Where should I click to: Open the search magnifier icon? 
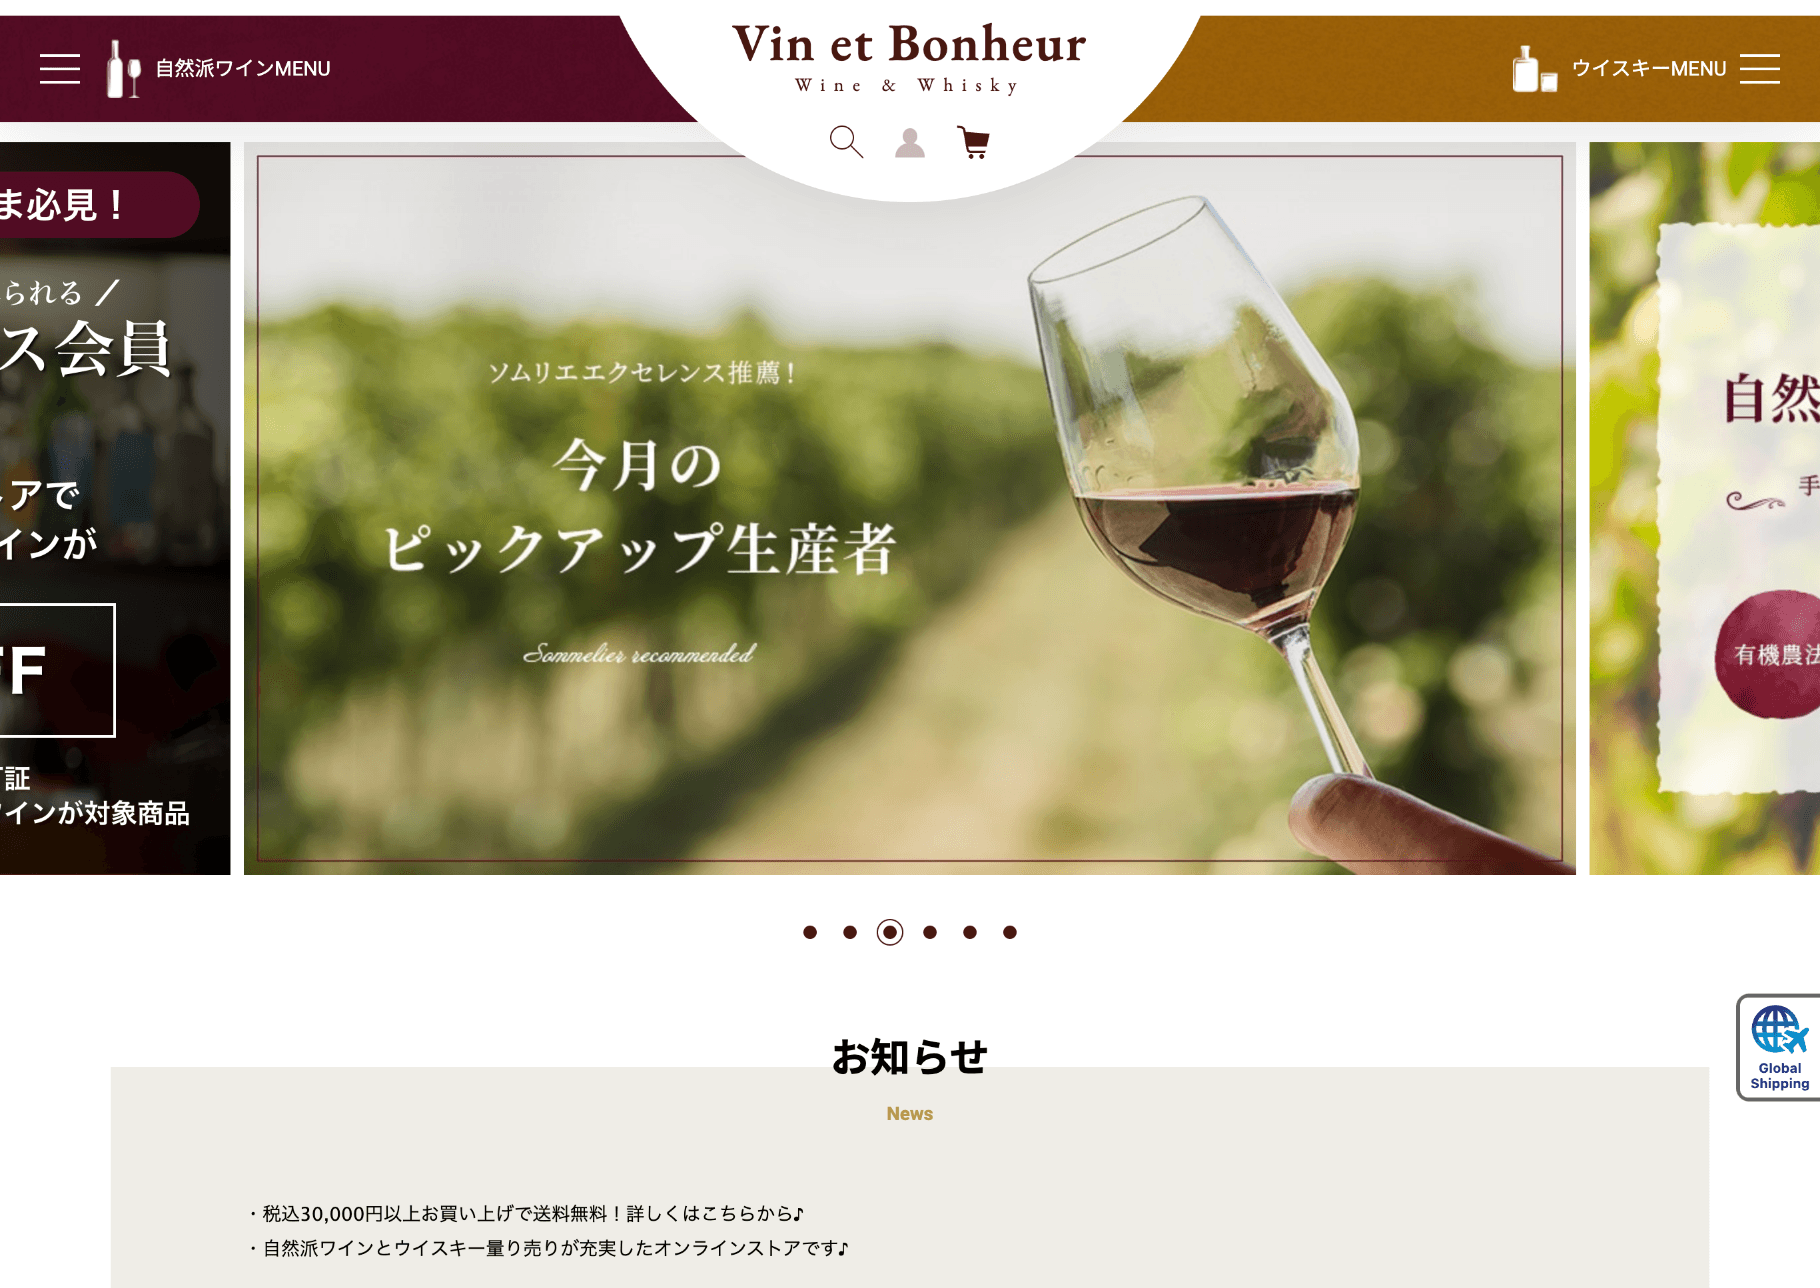(x=846, y=142)
